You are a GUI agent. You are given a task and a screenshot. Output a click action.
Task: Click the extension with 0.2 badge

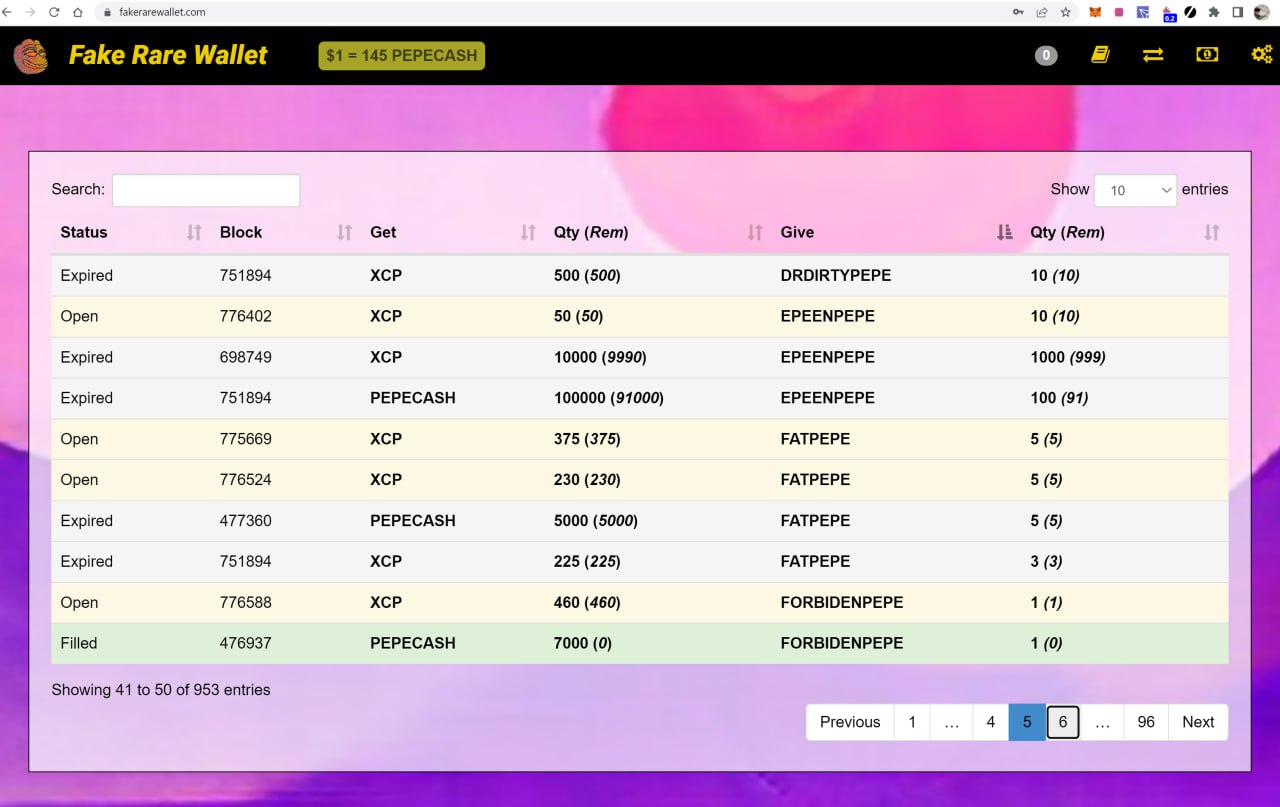tap(1168, 14)
